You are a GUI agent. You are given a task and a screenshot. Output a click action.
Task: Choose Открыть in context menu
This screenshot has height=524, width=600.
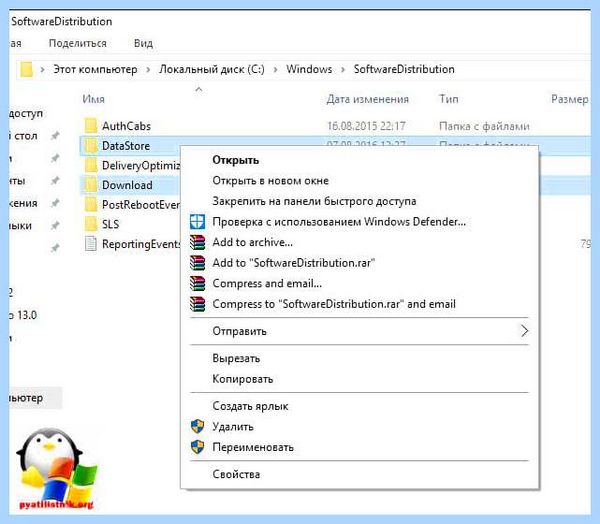pyautogui.click(x=236, y=160)
